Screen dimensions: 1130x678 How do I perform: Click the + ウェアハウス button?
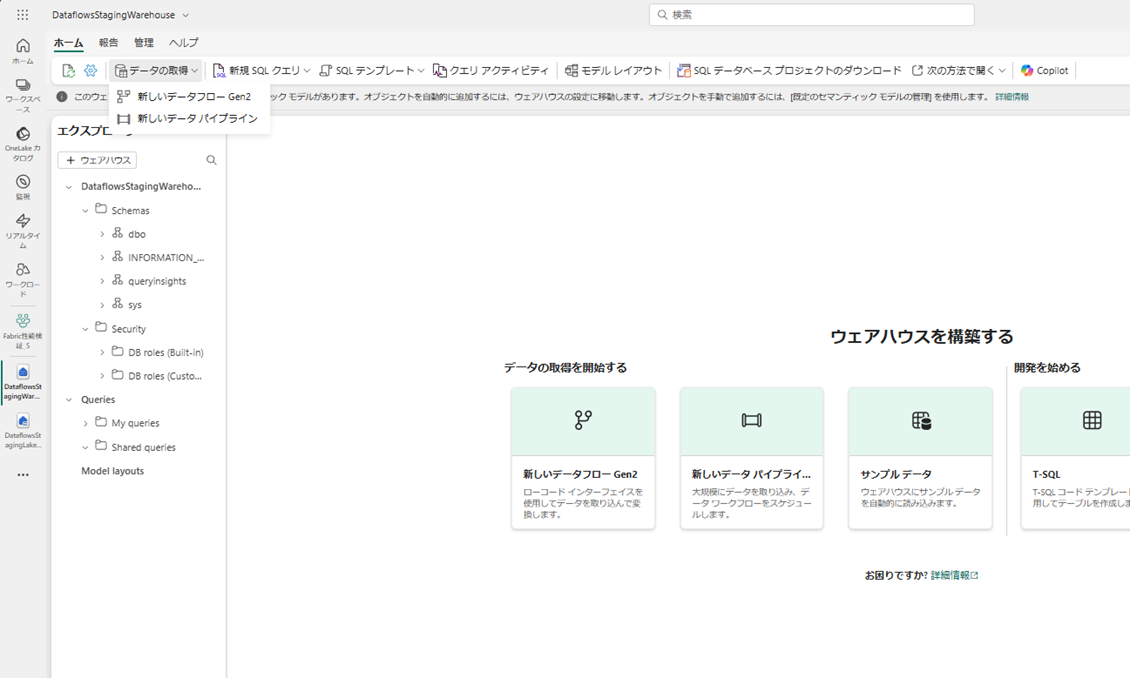97,160
